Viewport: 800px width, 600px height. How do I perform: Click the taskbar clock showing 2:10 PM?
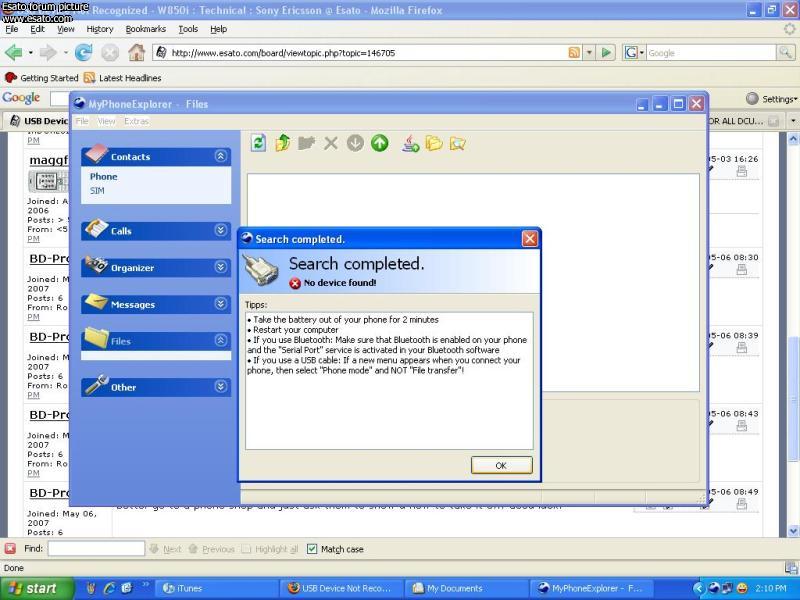tap(771, 588)
